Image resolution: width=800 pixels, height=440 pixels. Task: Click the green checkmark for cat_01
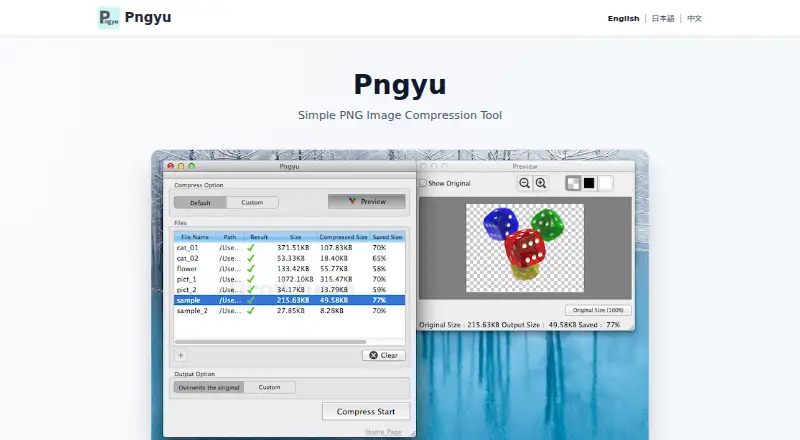251,248
